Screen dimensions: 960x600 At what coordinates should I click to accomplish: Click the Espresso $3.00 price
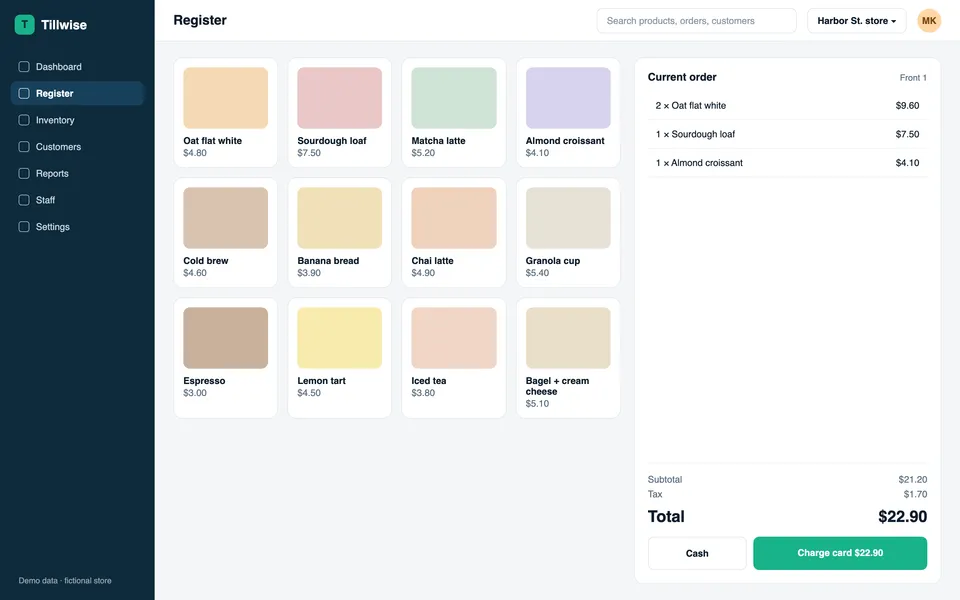(x=195, y=393)
